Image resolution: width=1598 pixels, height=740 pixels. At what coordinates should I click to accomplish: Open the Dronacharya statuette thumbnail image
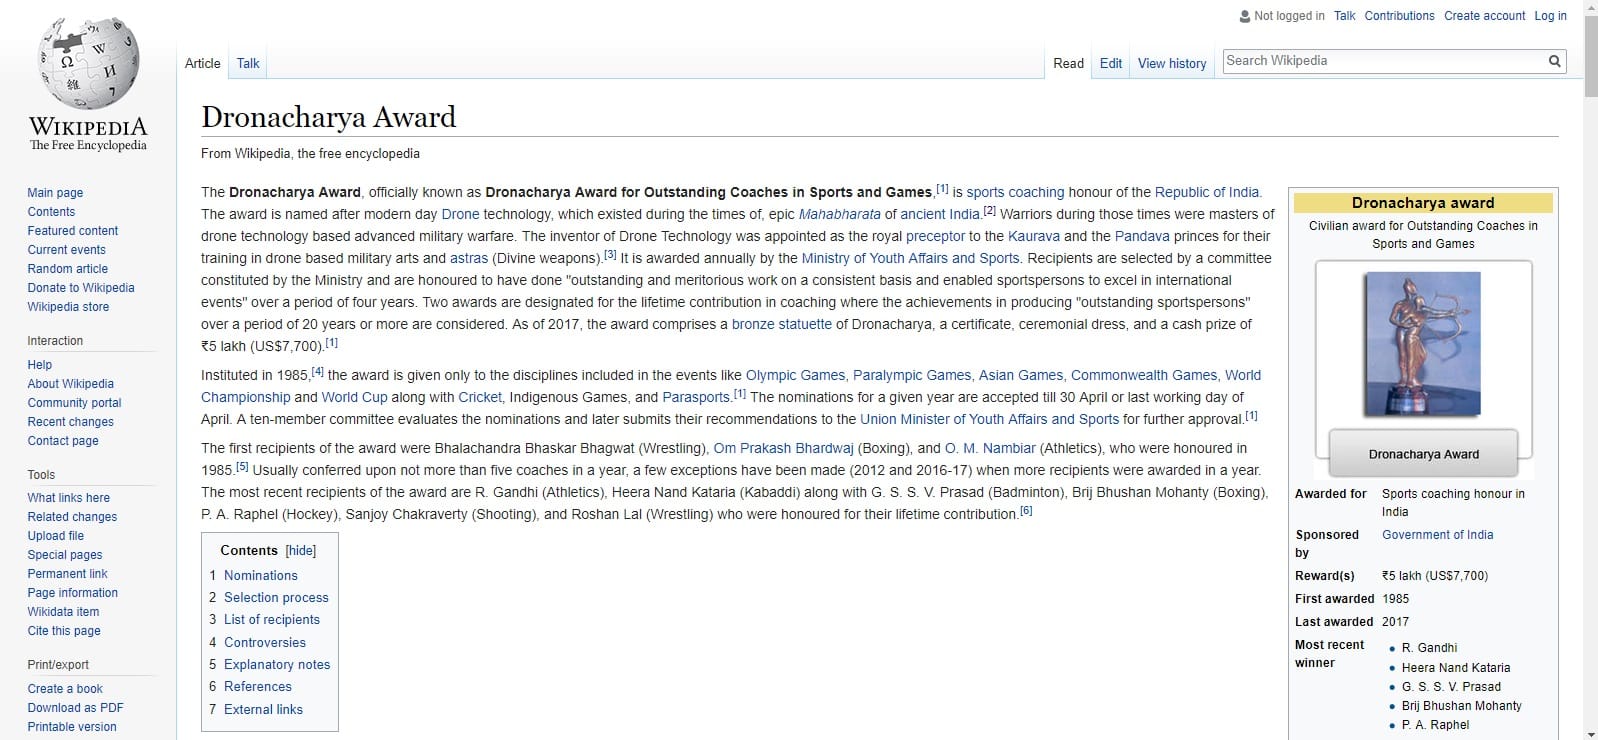(1422, 344)
